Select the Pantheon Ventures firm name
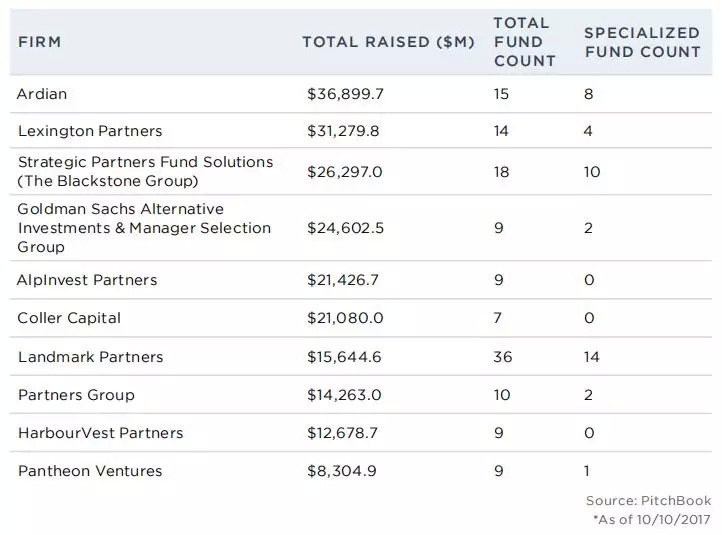Image resolution: width=722 pixels, height=535 pixels. pyautogui.click(x=89, y=471)
